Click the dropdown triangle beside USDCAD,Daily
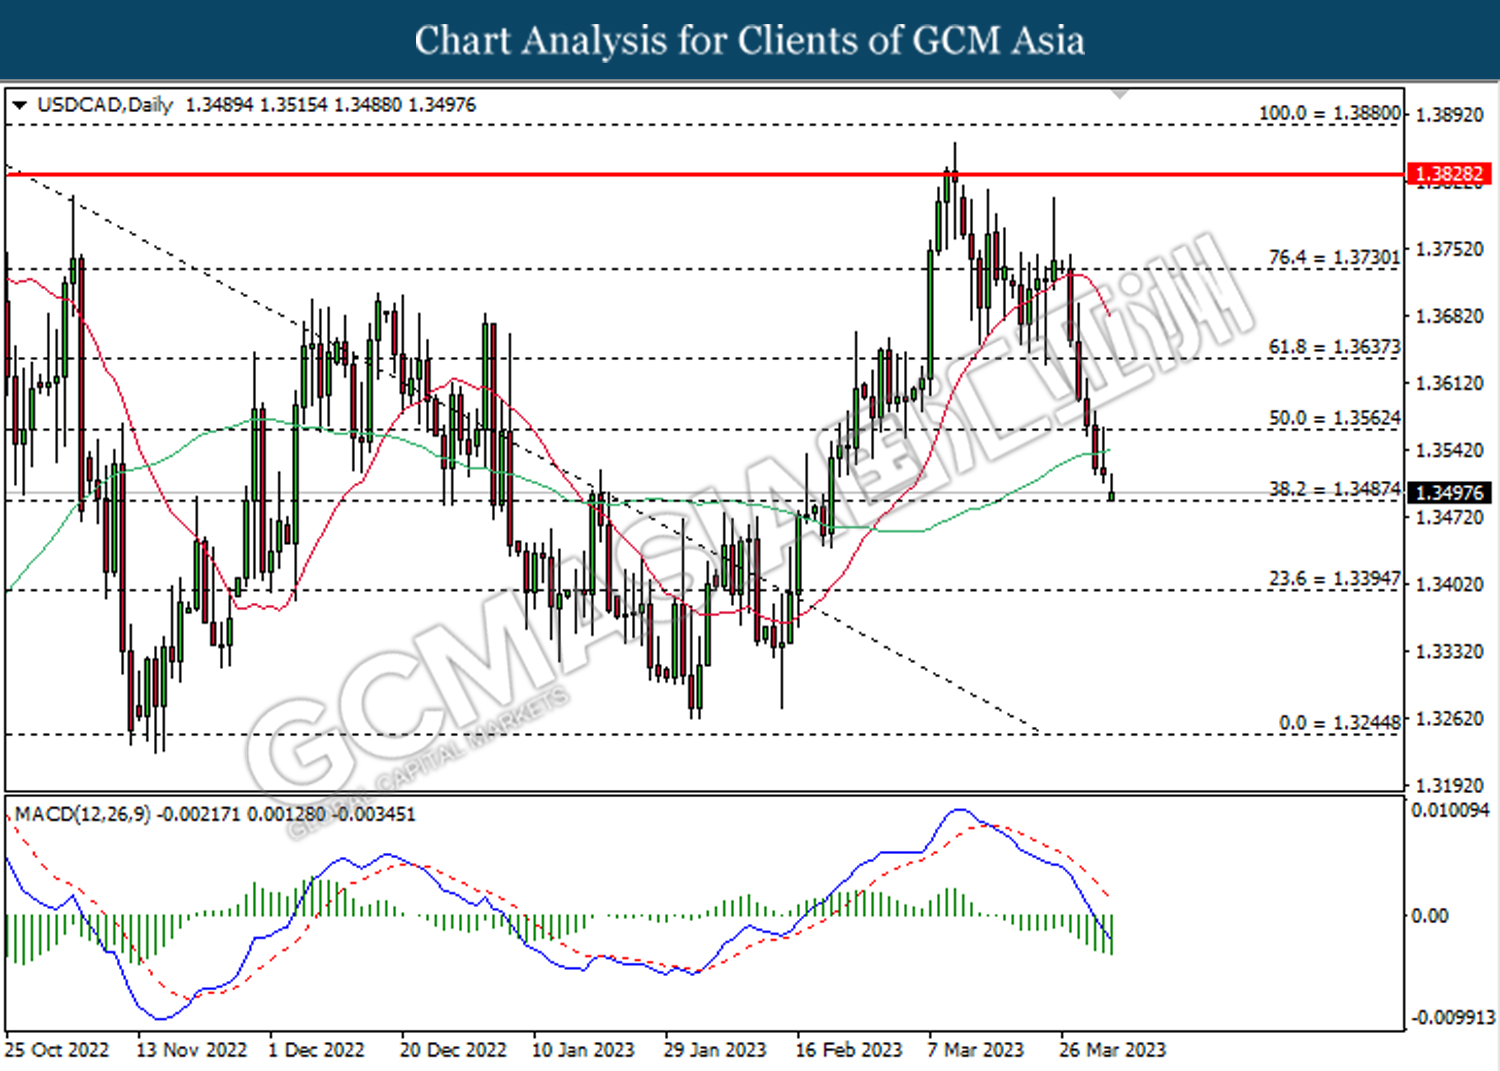Image resolution: width=1500 pixels, height=1071 pixels. coord(19,105)
